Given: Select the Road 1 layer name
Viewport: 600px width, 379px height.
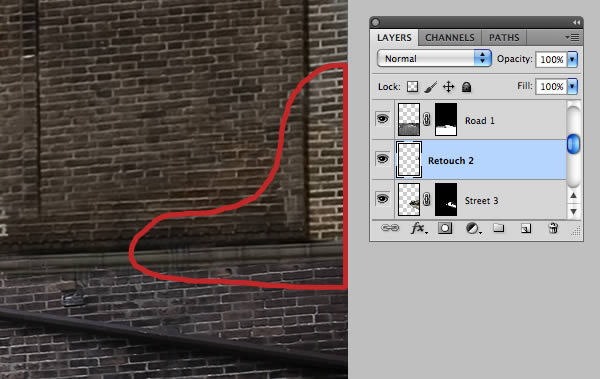Looking at the screenshot, I should (x=479, y=121).
